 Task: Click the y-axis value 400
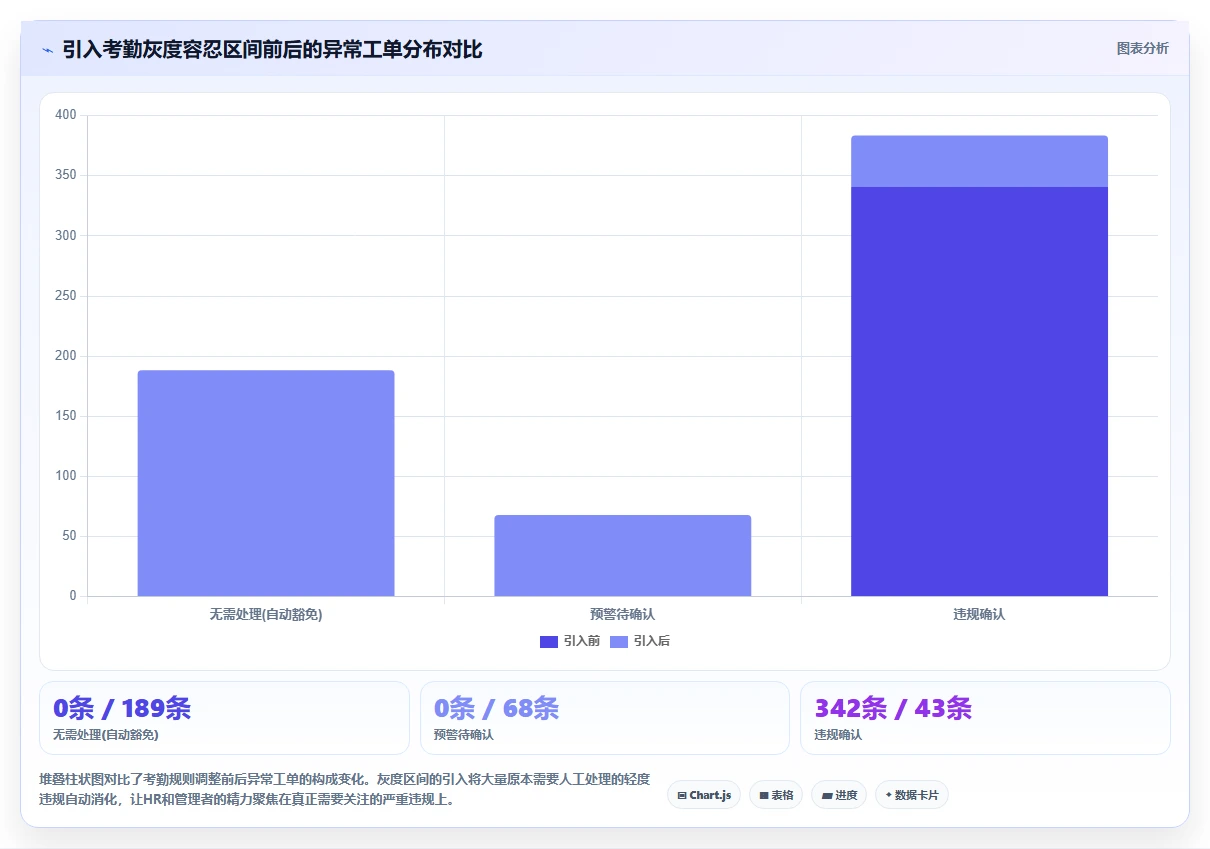(66, 115)
